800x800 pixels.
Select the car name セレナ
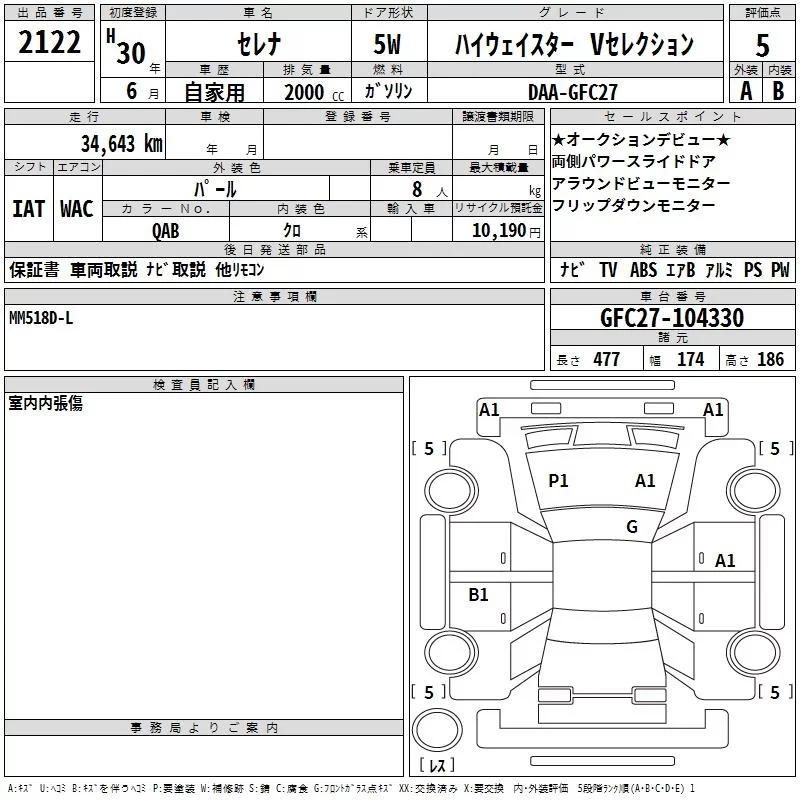tap(259, 43)
